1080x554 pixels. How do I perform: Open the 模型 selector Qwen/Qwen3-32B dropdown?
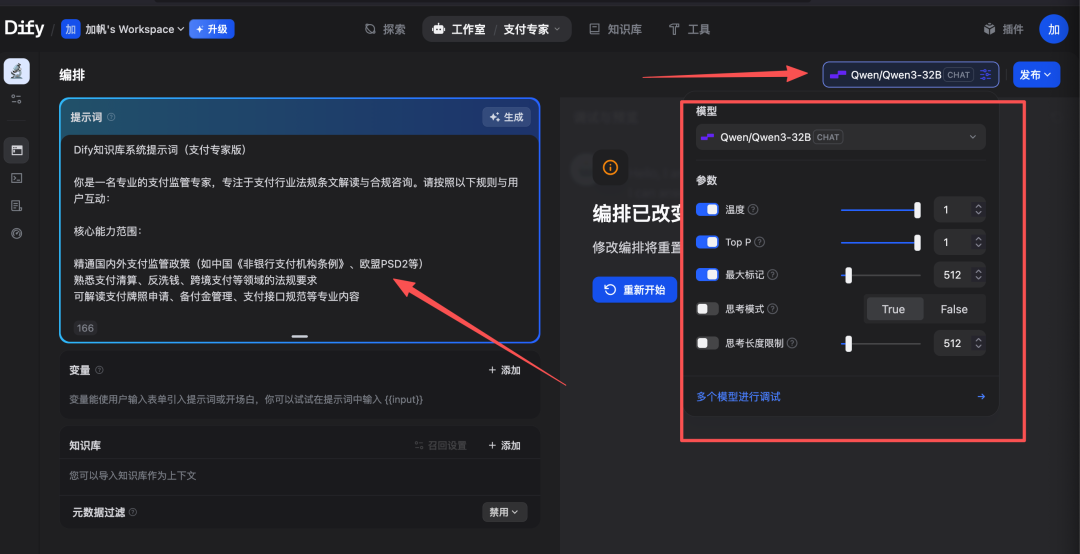coord(840,137)
